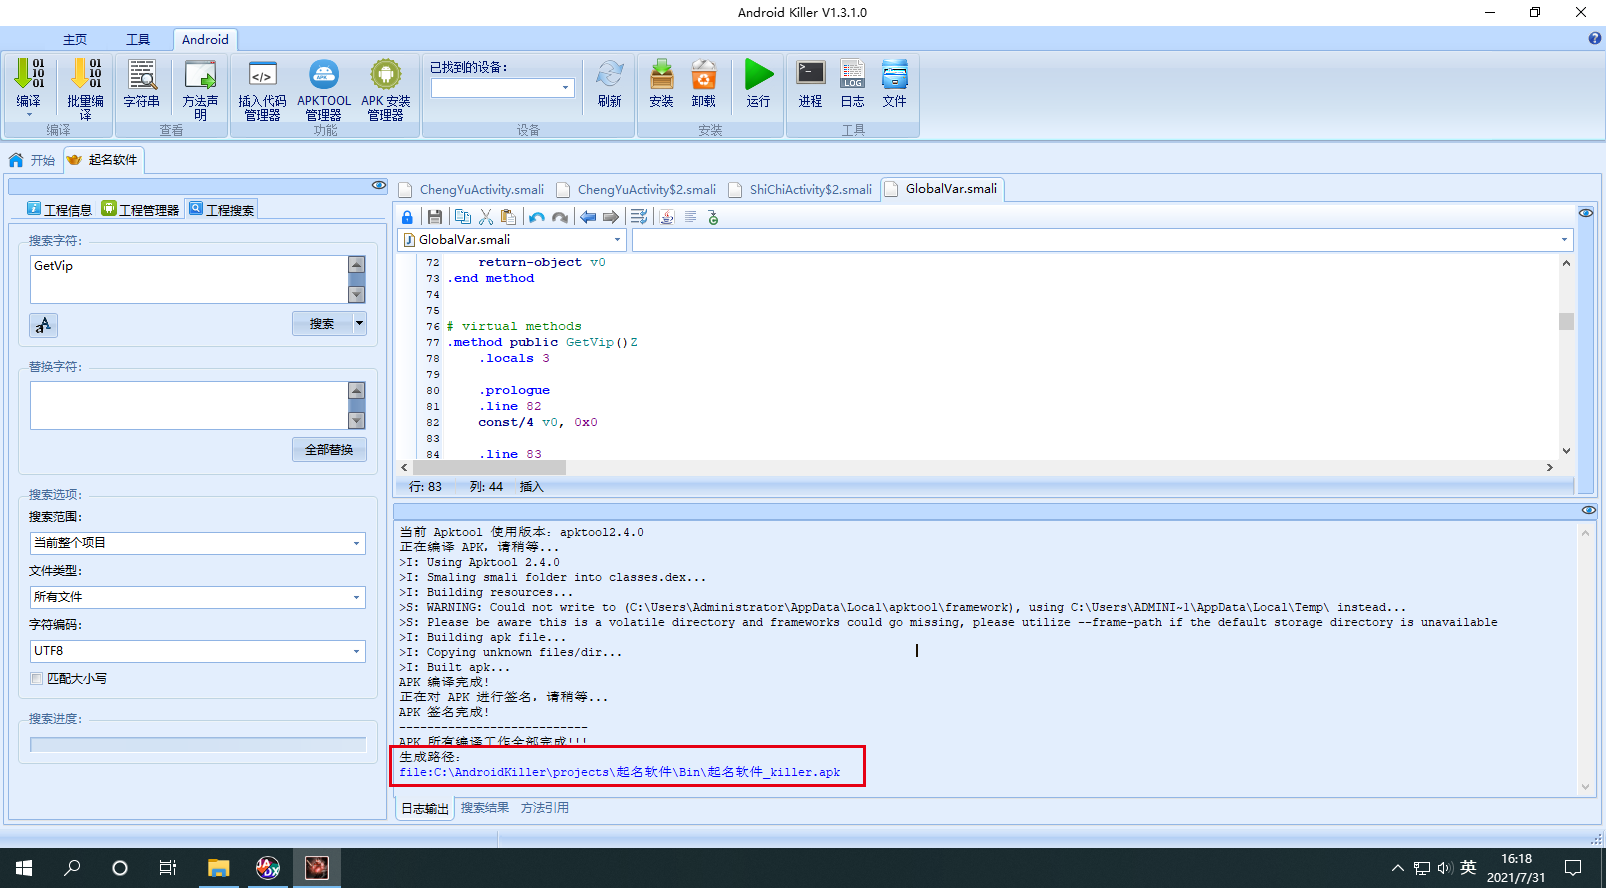Image resolution: width=1606 pixels, height=888 pixels.
Task: Switch to the 工具 ribbon tab
Action: point(138,40)
